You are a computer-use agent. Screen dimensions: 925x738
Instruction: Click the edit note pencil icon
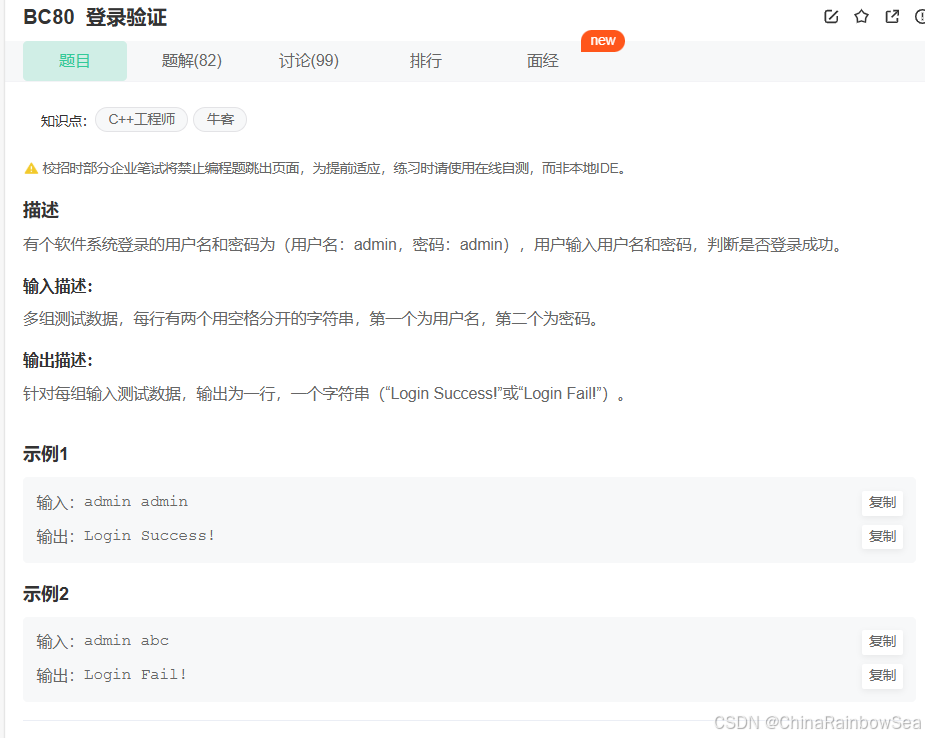831,17
